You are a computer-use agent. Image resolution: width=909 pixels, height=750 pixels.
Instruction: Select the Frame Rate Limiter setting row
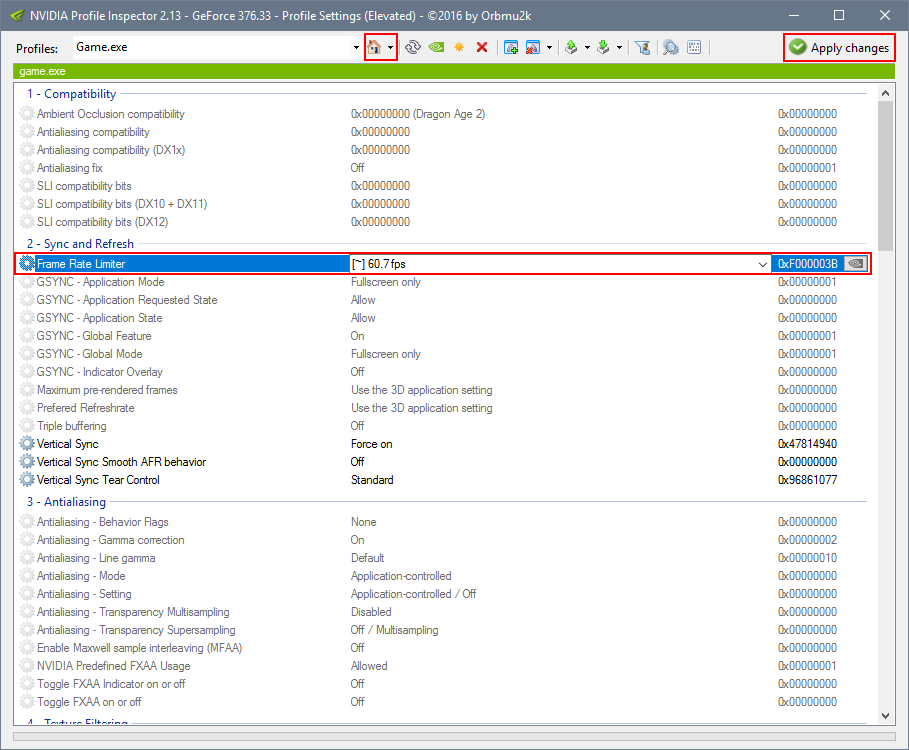tap(443, 264)
